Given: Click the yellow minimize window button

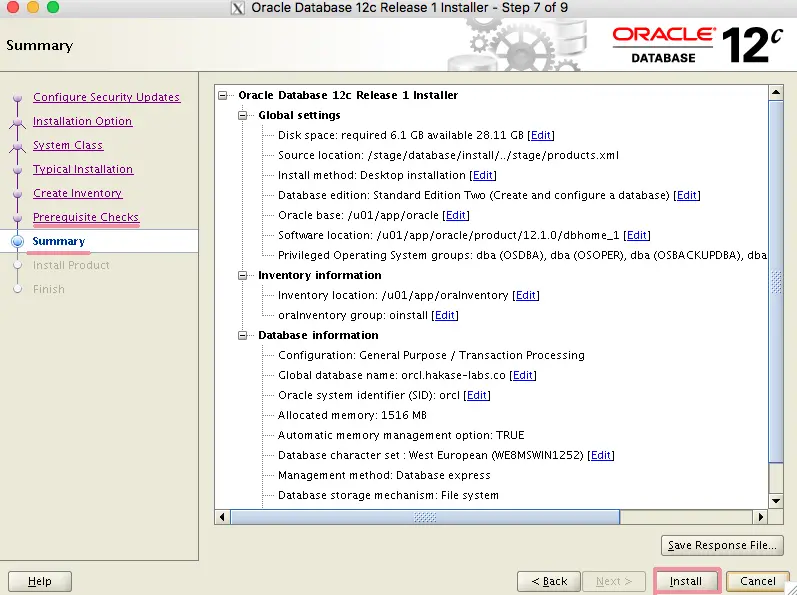Looking at the screenshot, I should 33,7.
